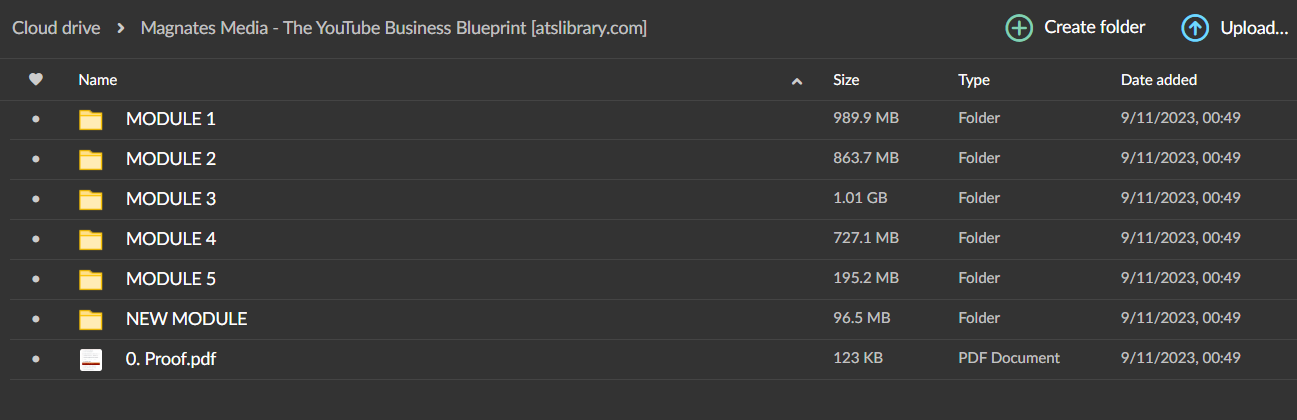Click the NEW MODULE folder icon
Screen dimensions: 1297x420
(91, 319)
